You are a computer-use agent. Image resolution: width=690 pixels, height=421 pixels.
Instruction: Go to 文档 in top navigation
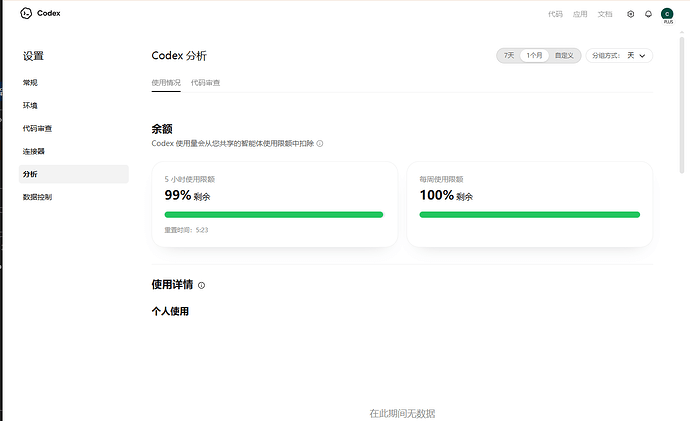[605, 14]
